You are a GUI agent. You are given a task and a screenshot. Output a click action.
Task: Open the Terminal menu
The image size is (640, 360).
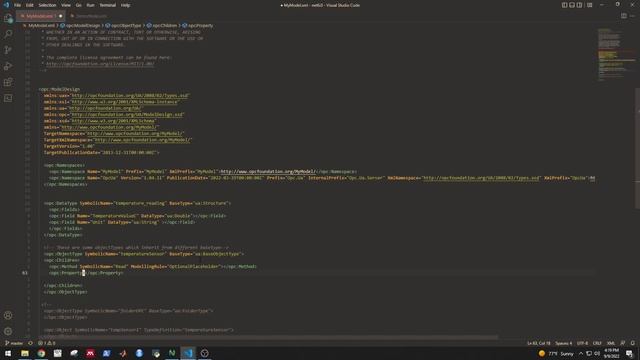108,5
